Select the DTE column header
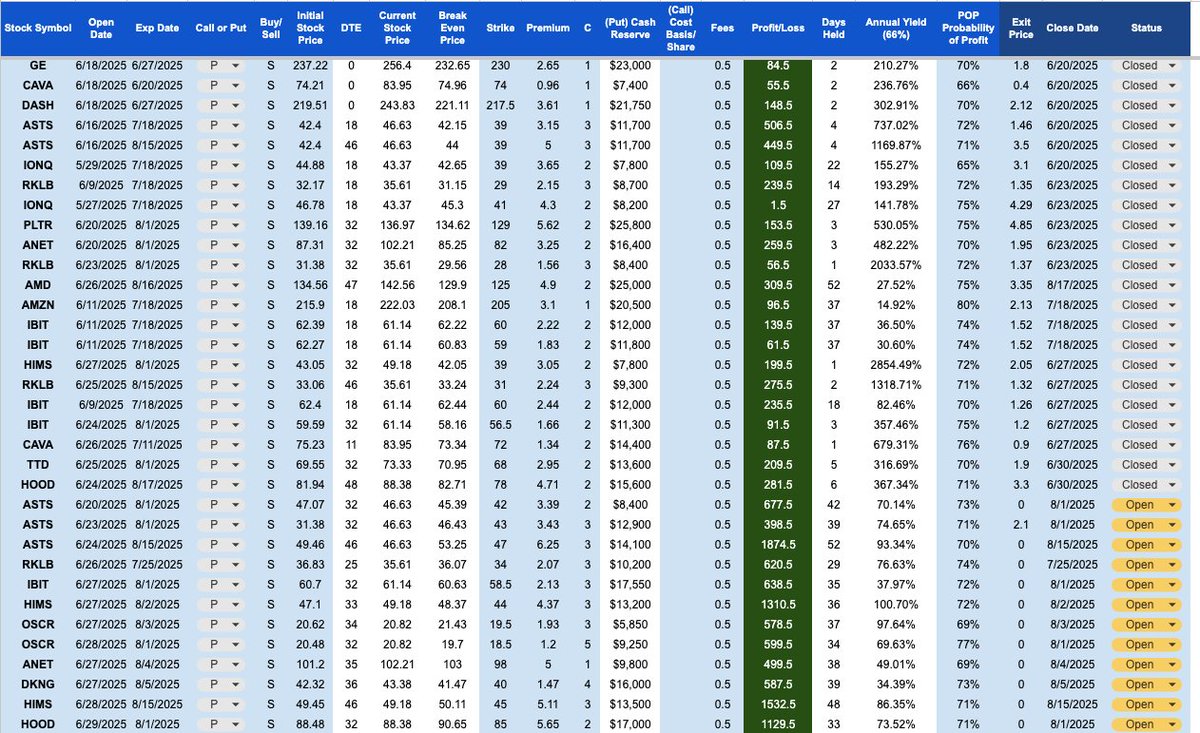 351,28
